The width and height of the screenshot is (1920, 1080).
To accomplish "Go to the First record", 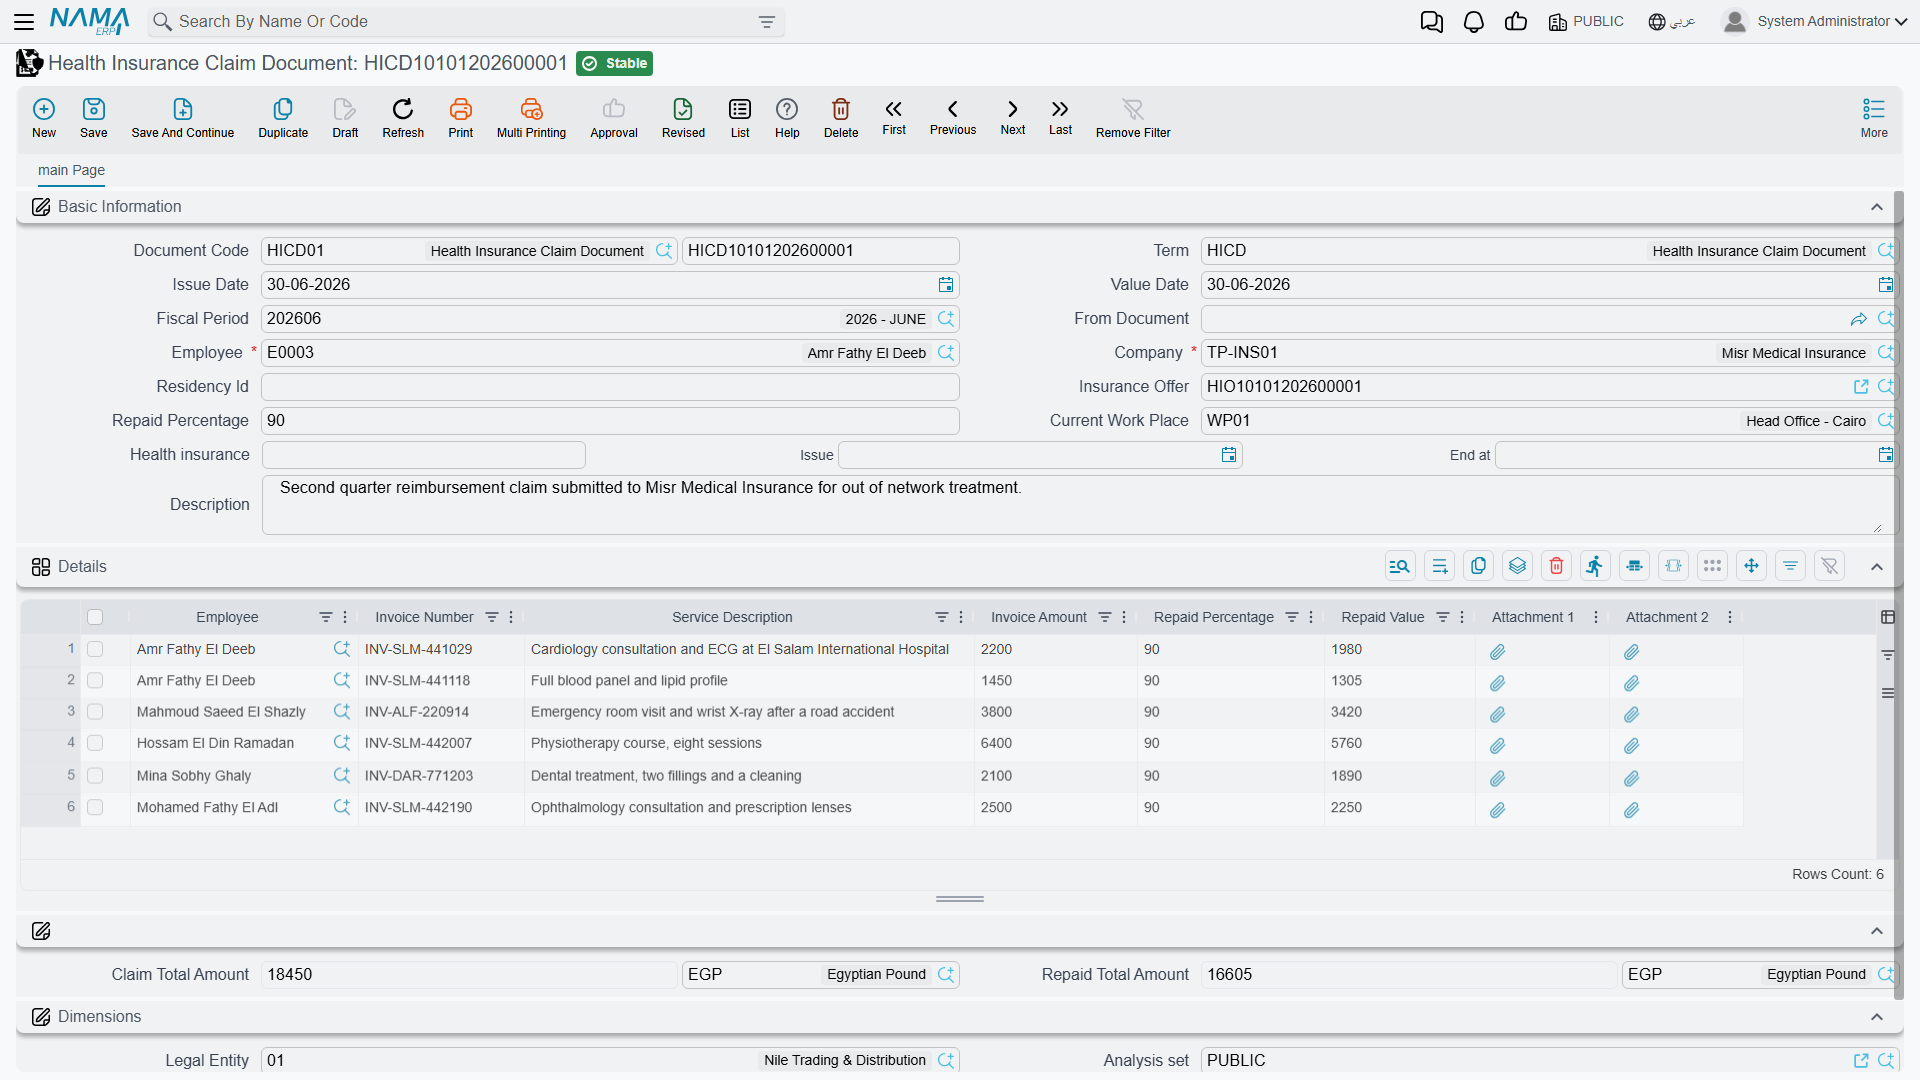I will (894, 117).
